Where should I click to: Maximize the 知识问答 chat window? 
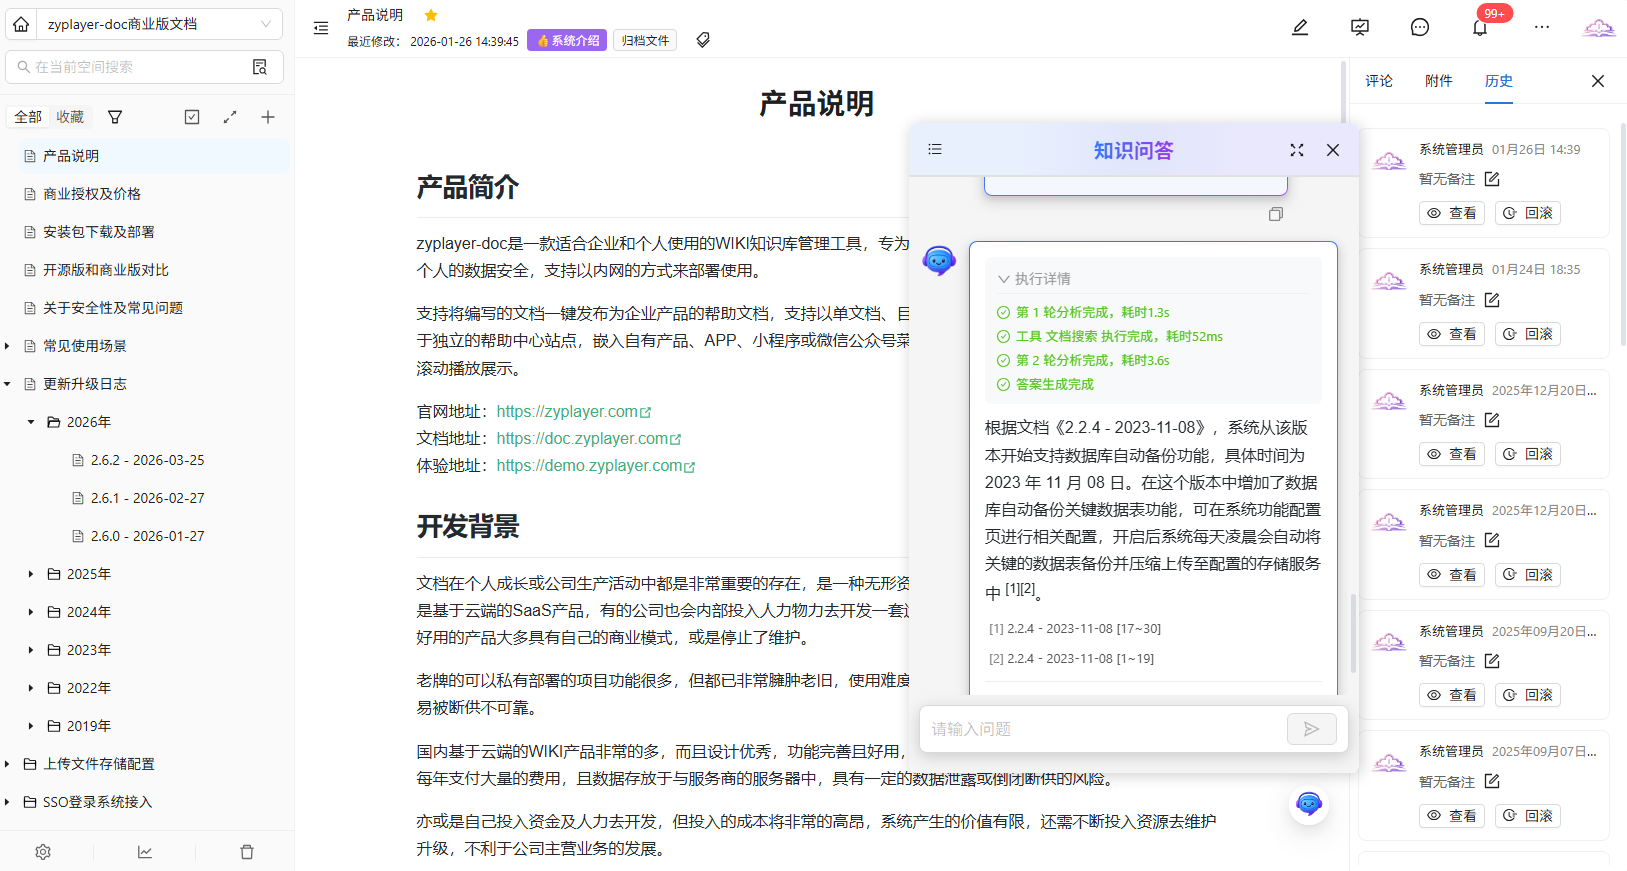pyautogui.click(x=1297, y=150)
